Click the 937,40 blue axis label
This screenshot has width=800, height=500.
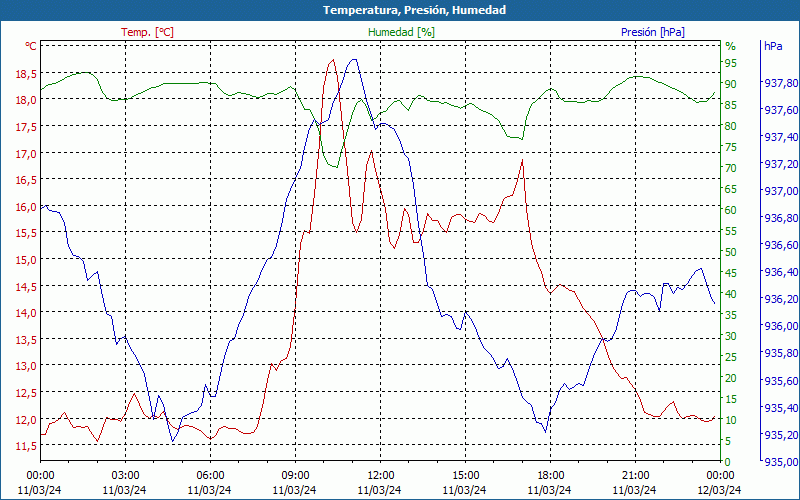click(781, 137)
